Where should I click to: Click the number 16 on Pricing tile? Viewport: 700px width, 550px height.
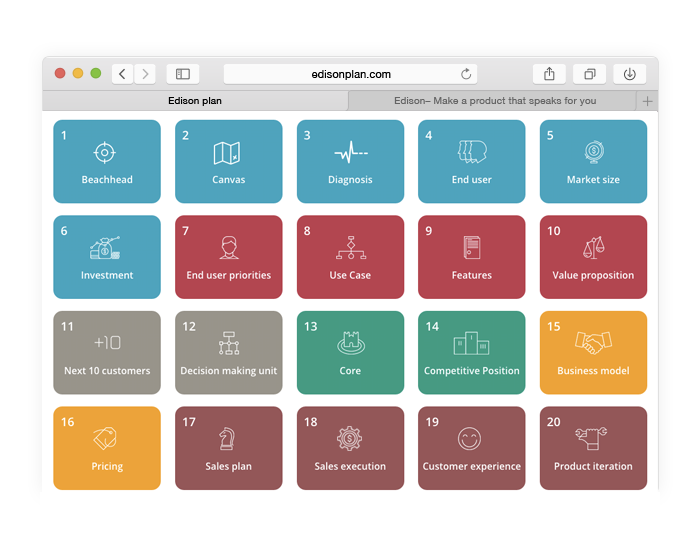pos(68,422)
